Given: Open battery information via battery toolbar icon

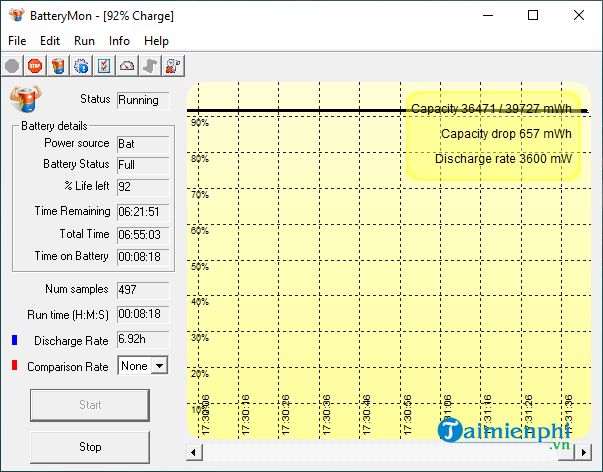Looking at the screenshot, I should 58,66.
